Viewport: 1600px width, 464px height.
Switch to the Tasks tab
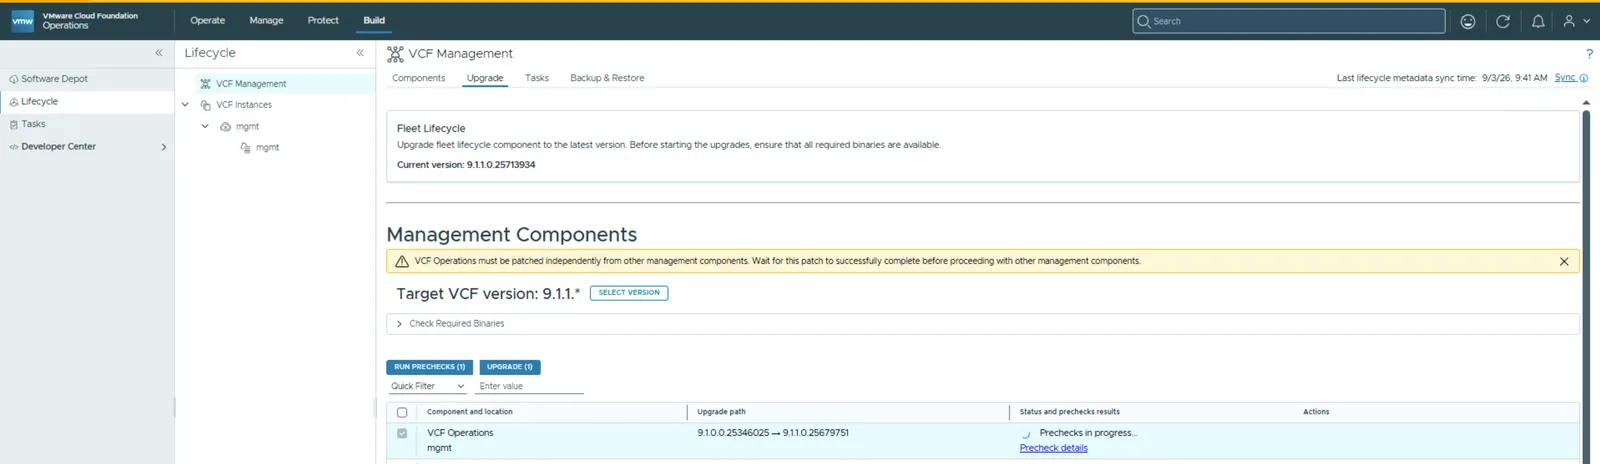(537, 78)
